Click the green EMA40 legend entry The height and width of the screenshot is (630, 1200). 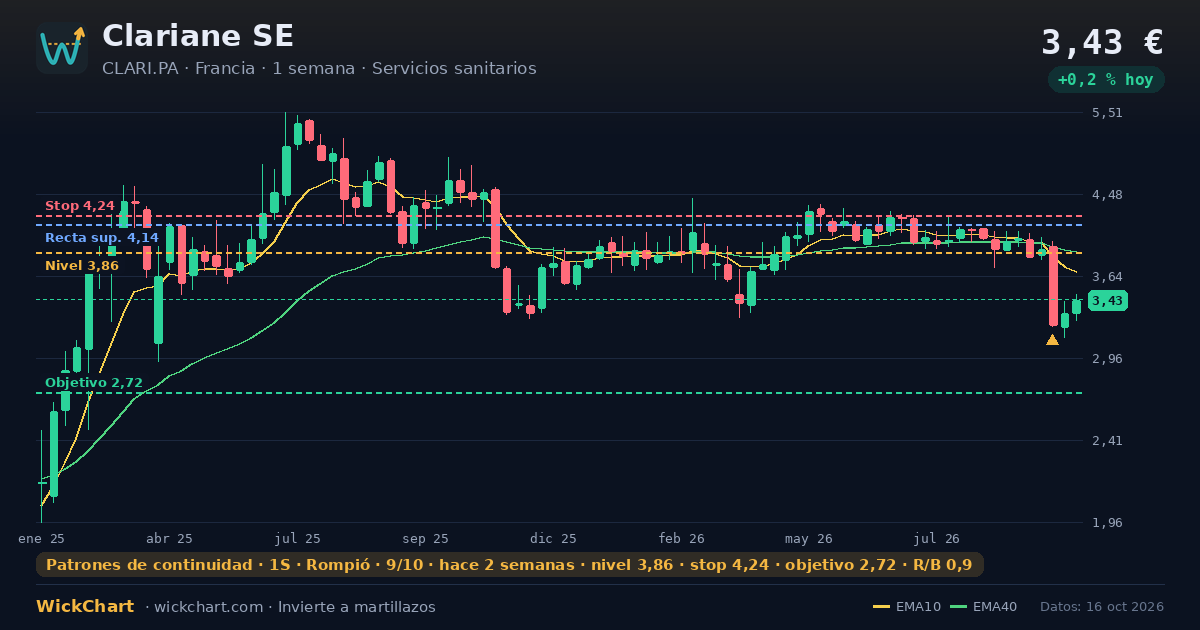983,607
